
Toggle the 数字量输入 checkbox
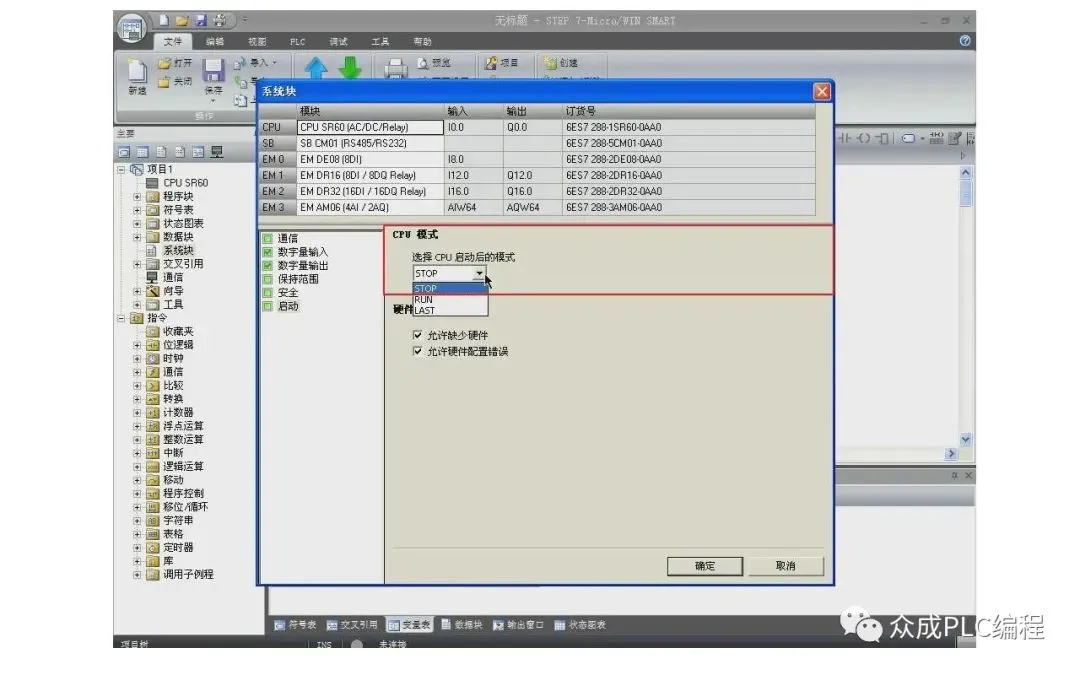click(x=268, y=252)
